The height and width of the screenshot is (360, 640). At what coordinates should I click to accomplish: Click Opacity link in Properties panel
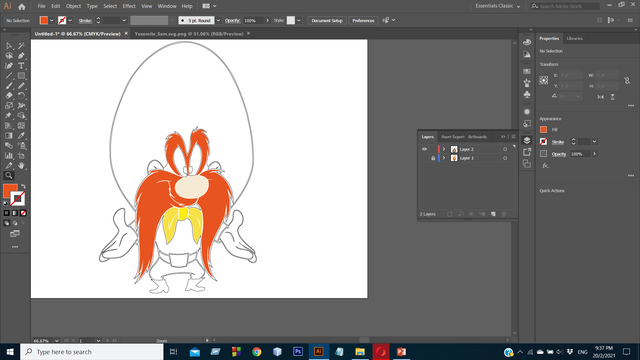click(x=559, y=154)
